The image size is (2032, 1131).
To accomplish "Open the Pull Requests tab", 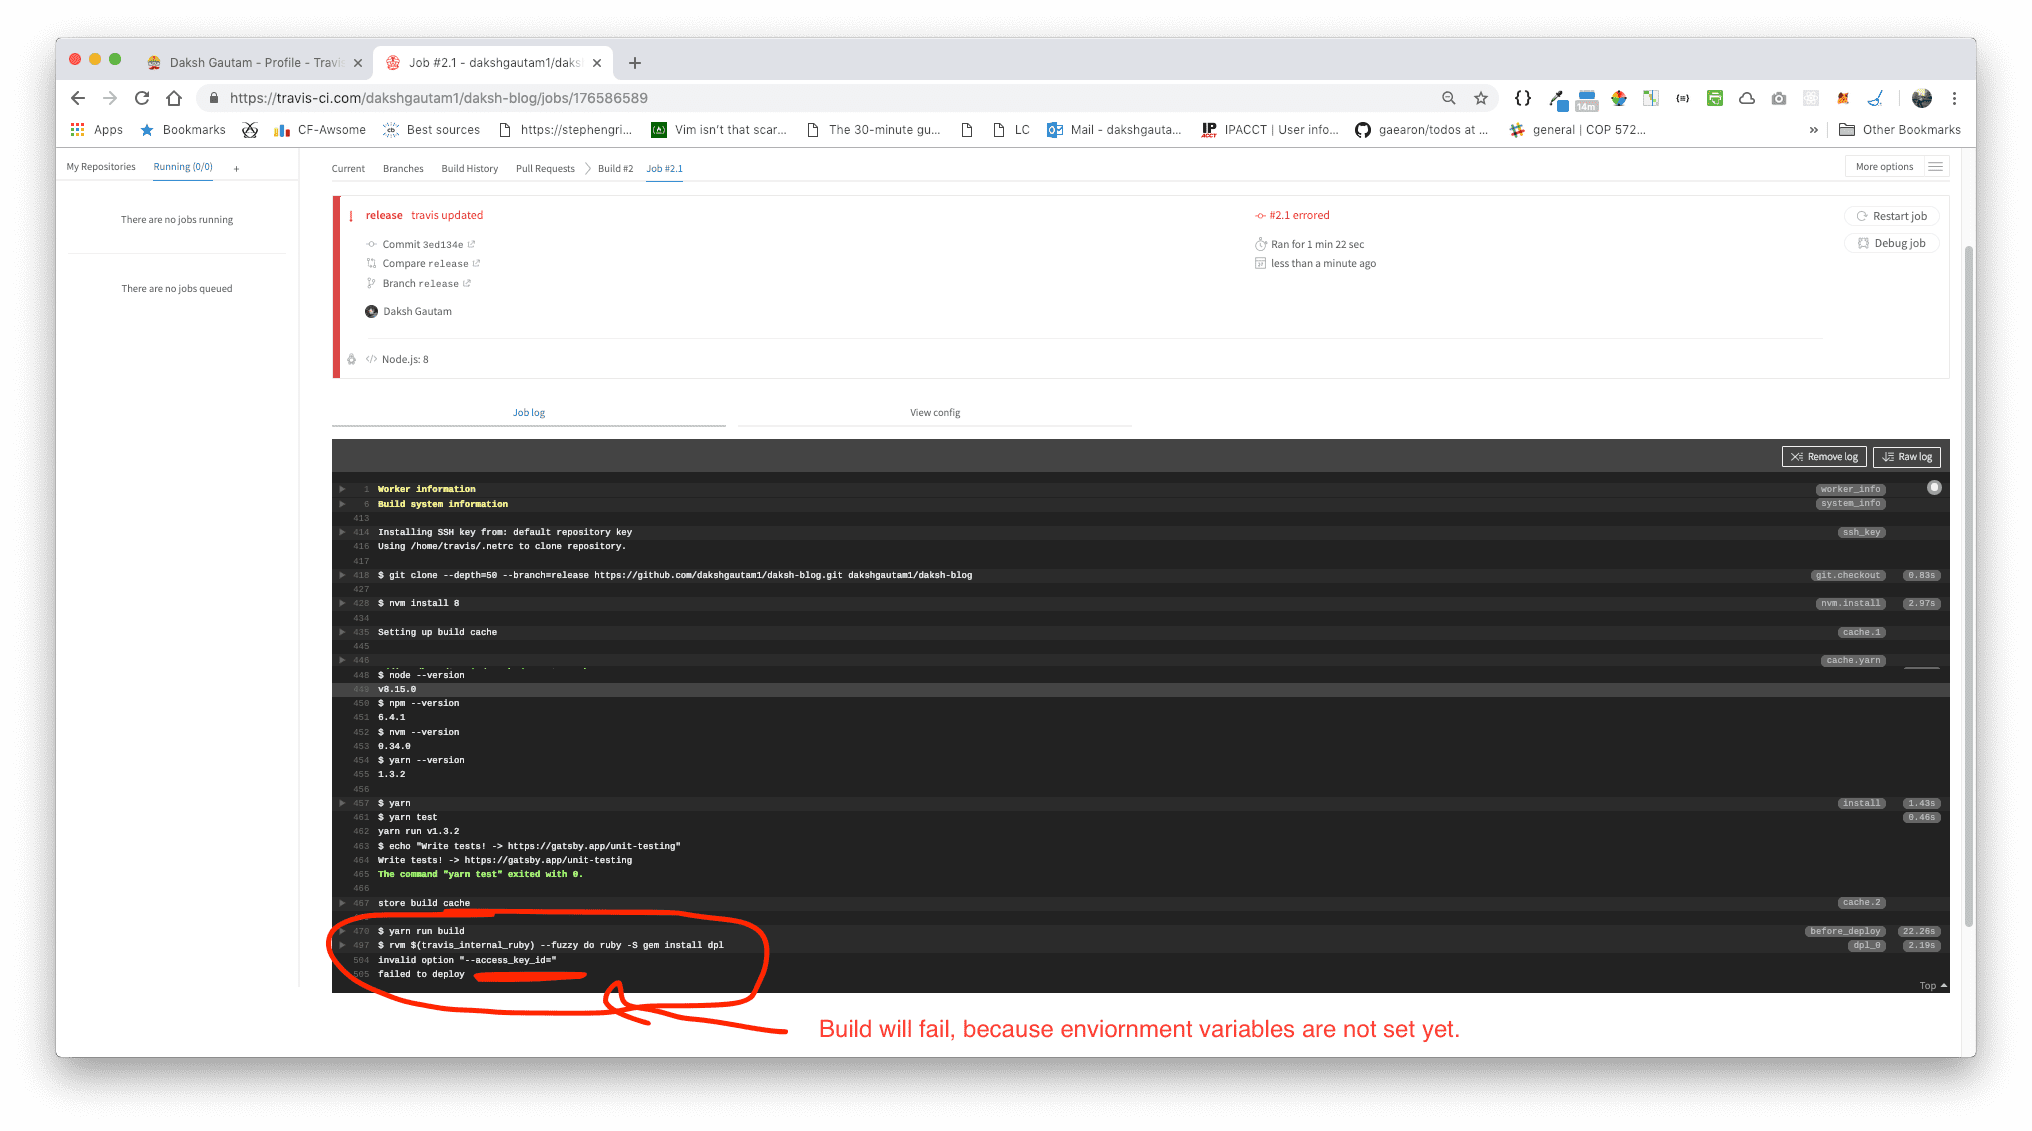I will point(545,169).
